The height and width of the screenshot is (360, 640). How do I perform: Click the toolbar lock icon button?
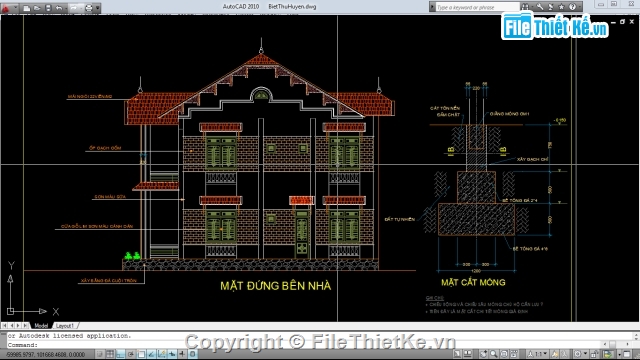click(595, 354)
